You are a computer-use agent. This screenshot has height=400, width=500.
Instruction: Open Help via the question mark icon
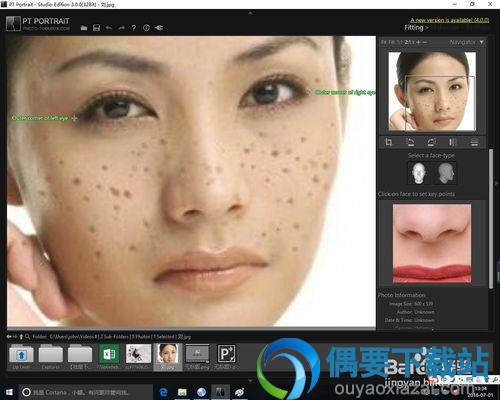(134, 28)
